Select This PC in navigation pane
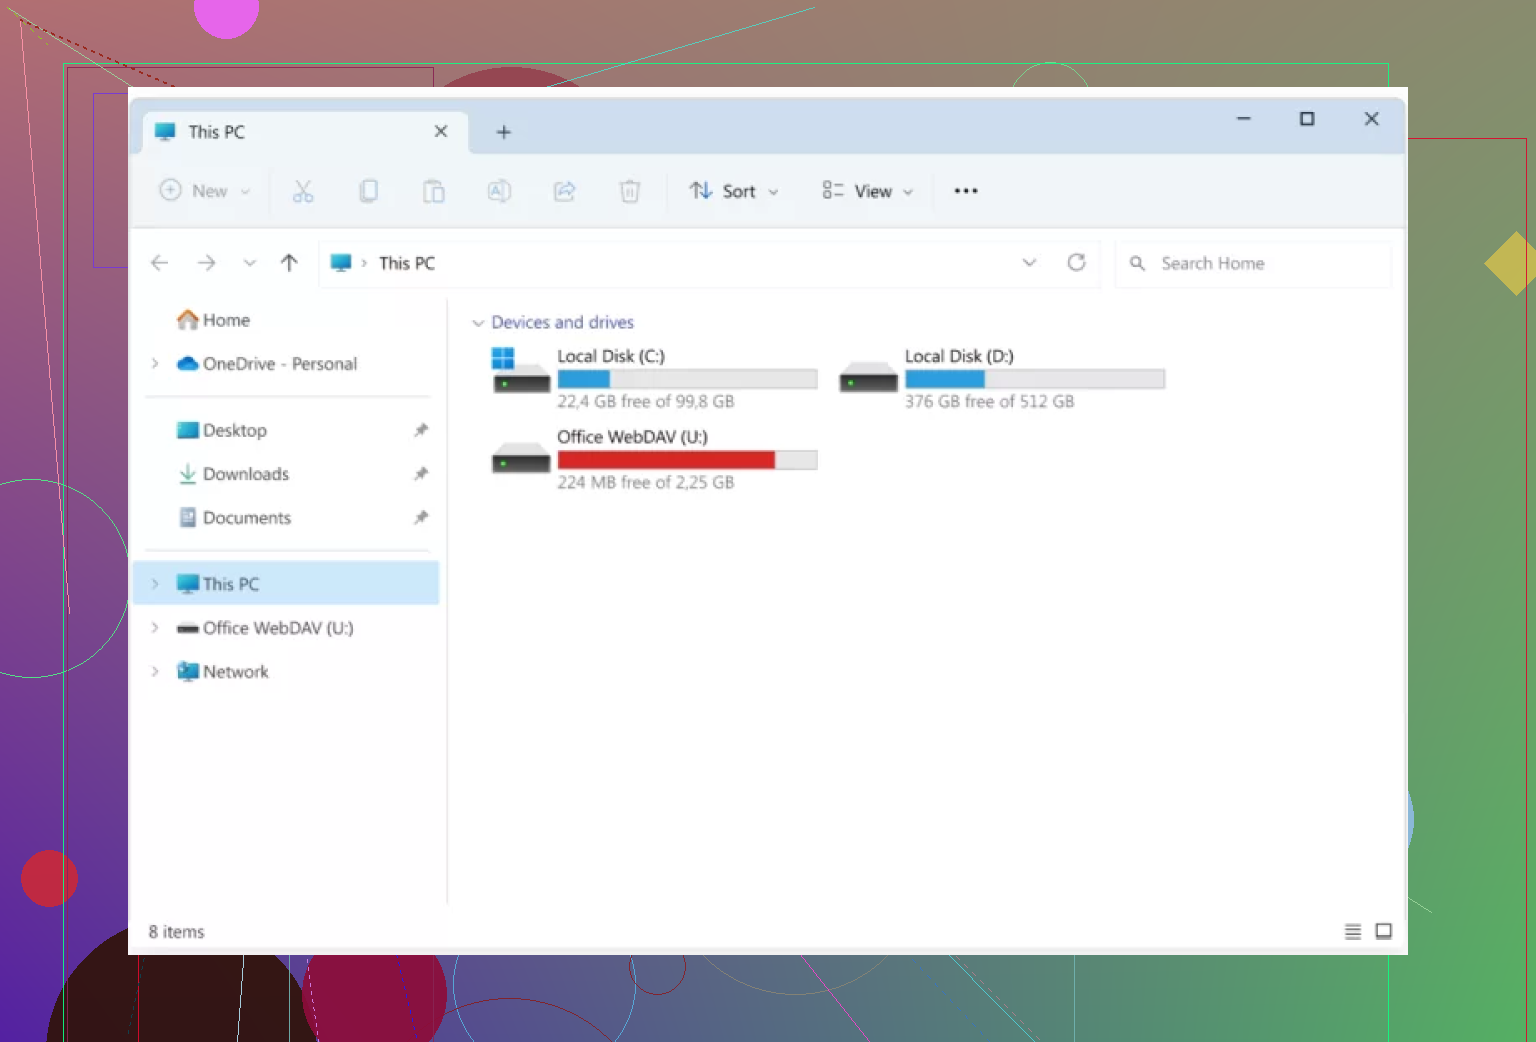 (x=286, y=584)
